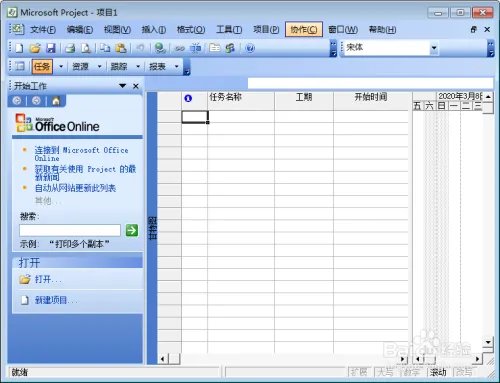Image resolution: width=500 pixels, height=383 pixels.
Task: Select the 工期 column header
Action: pyautogui.click(x=304, y=101)
